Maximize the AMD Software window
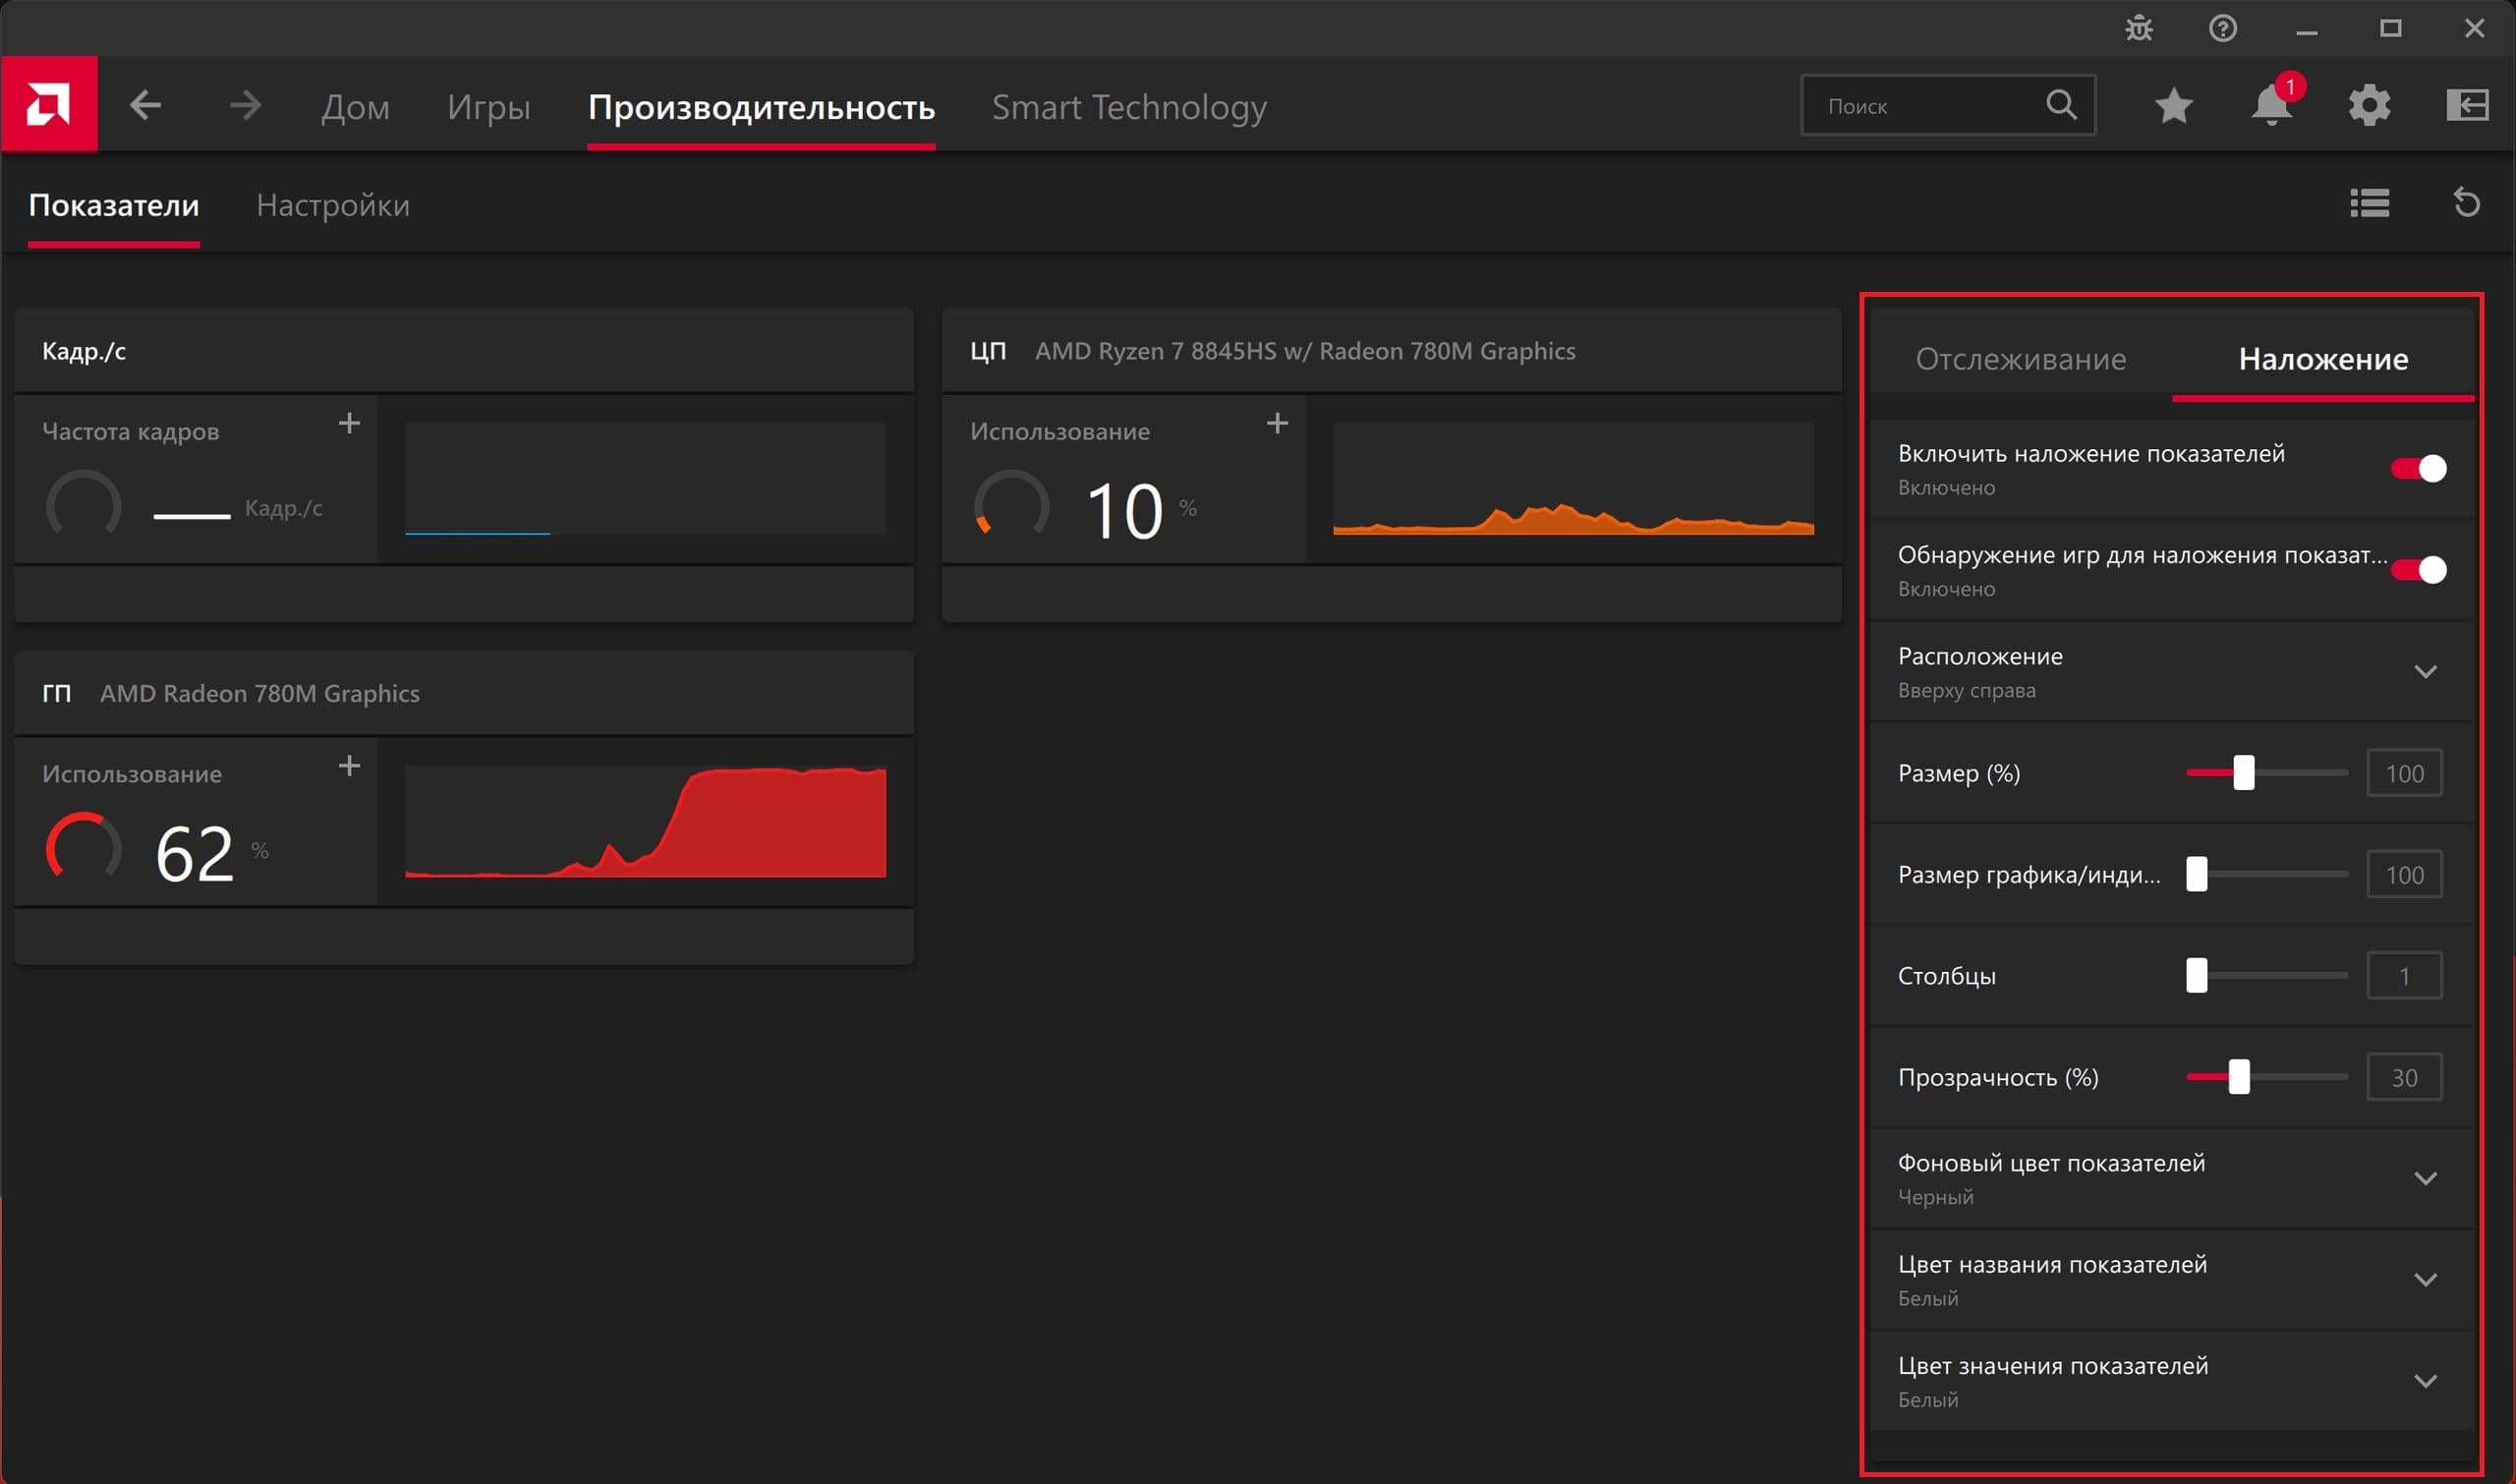 pos(2391,29)
